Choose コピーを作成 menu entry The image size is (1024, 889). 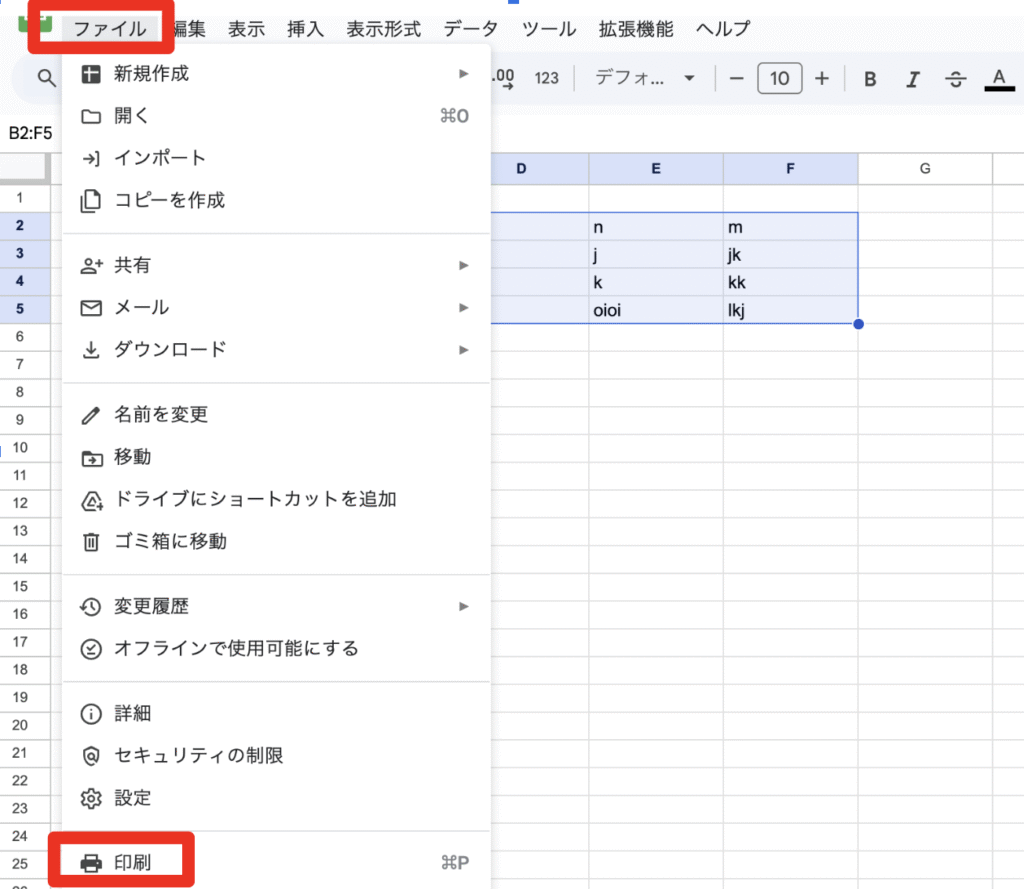click(169, 200)
